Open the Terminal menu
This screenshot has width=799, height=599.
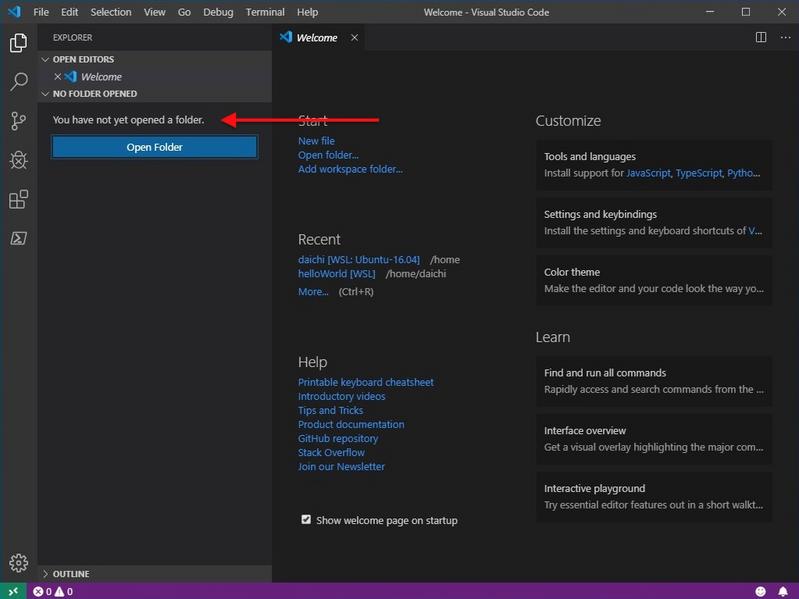265,12
